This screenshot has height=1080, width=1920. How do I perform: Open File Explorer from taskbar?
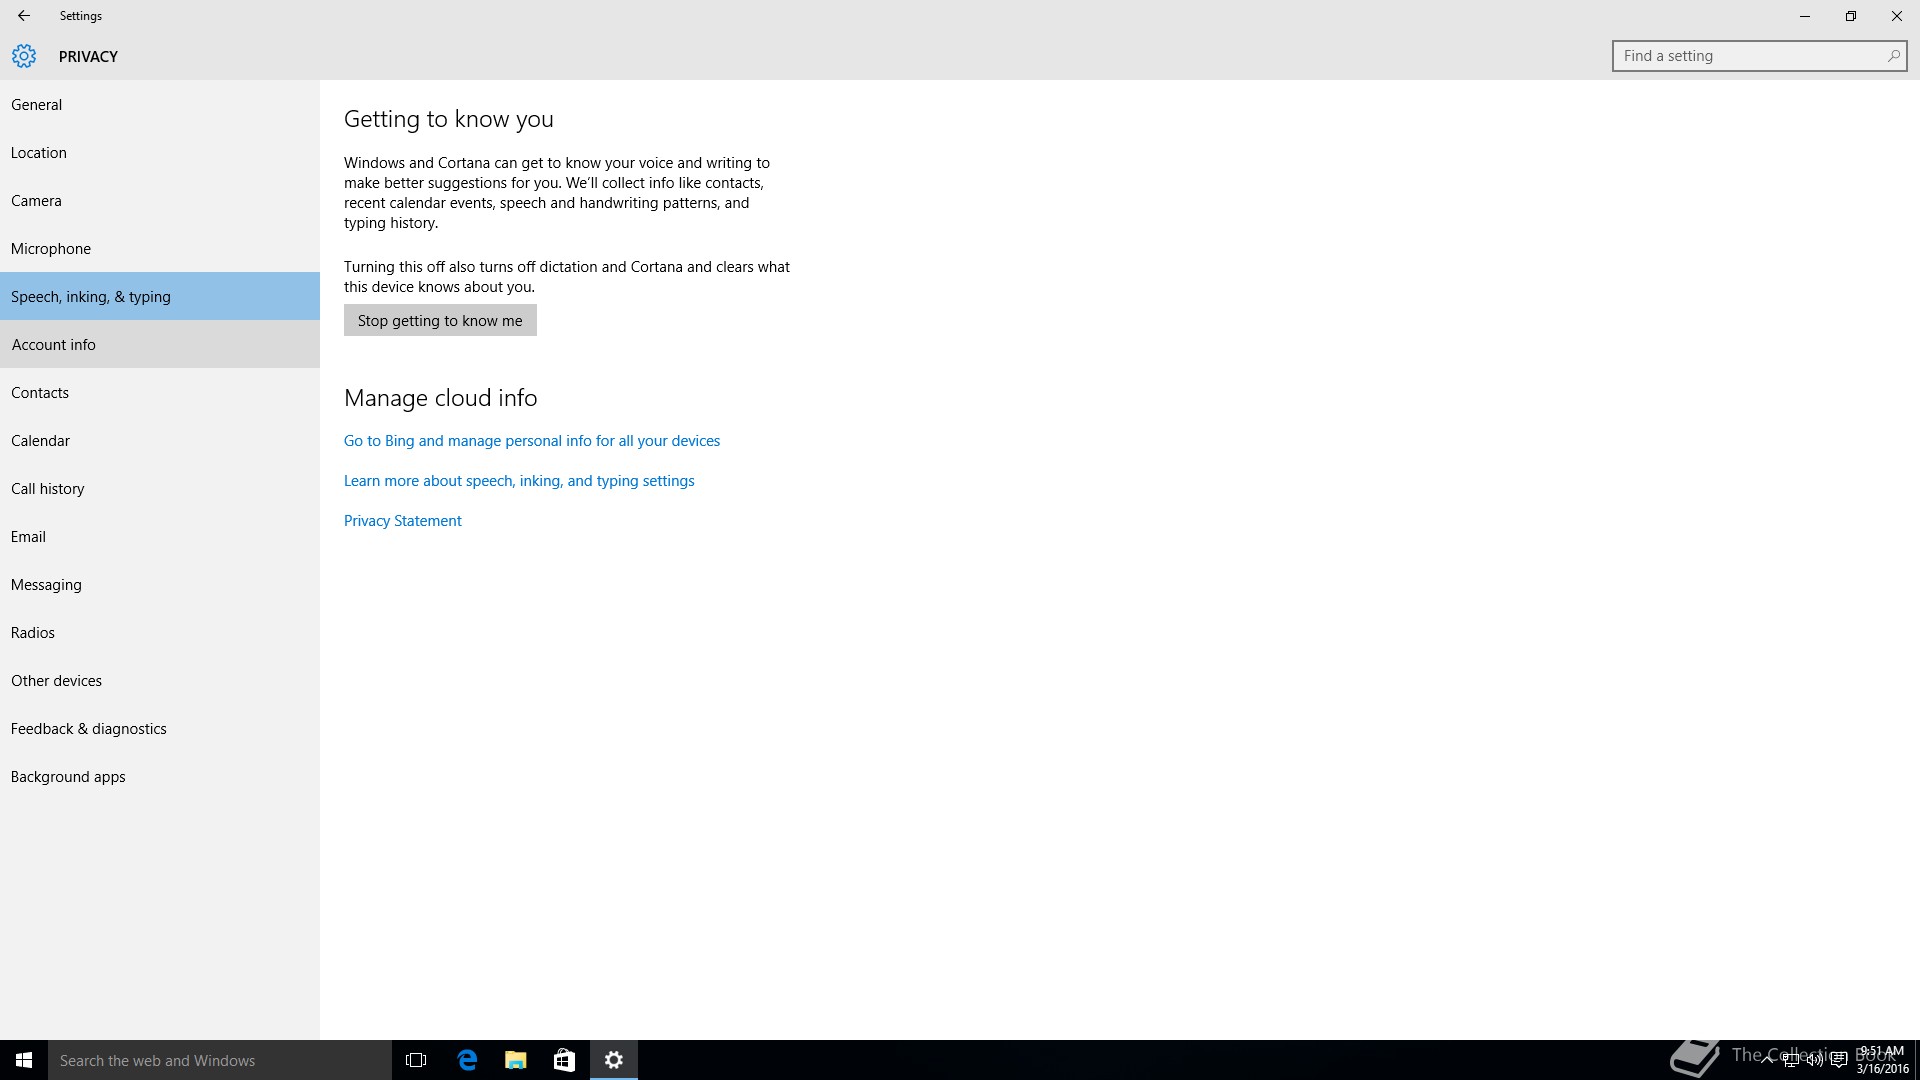(516, 1060)
